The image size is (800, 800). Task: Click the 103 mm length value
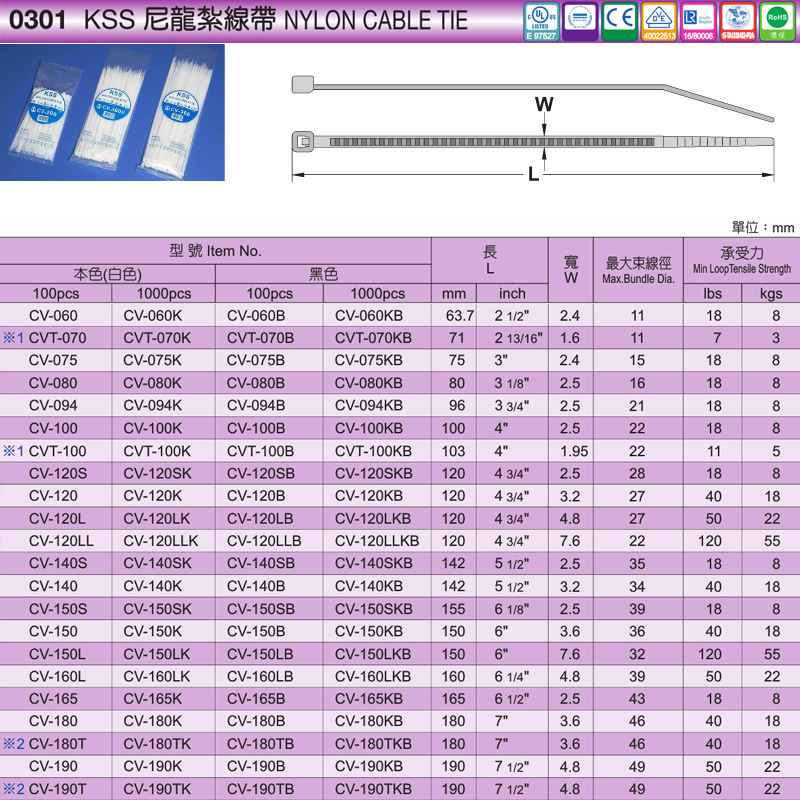453,451
